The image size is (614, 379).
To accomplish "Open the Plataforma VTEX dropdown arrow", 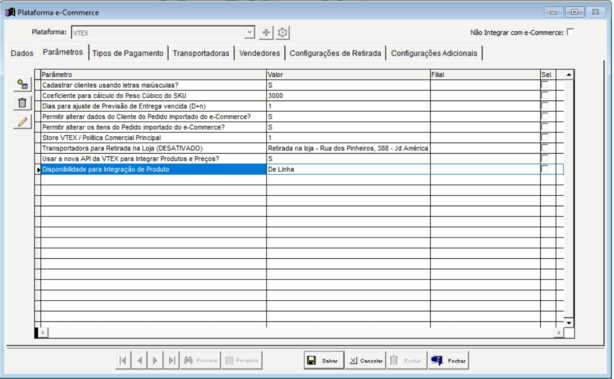I will pyautogui.click(x=249, y=32).
